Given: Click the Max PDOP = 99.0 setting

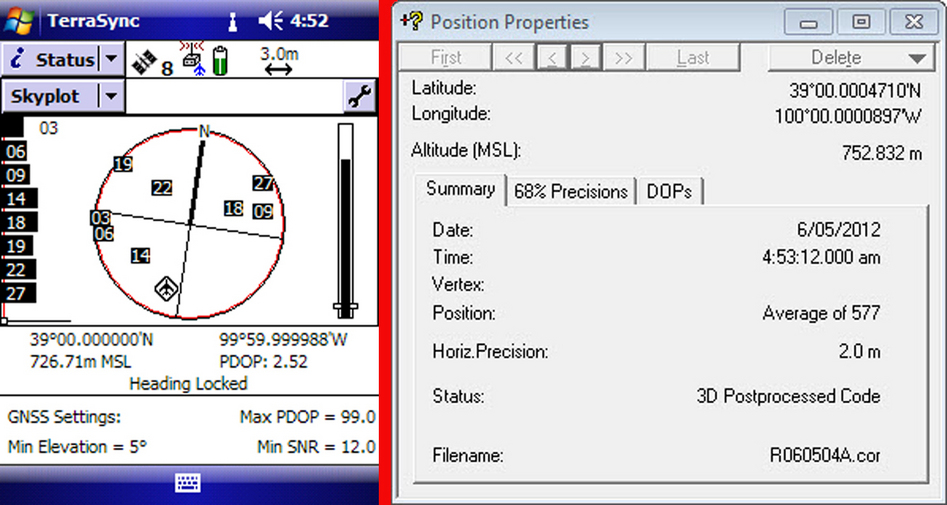Looking at the screenshot, I should (307, 417).
